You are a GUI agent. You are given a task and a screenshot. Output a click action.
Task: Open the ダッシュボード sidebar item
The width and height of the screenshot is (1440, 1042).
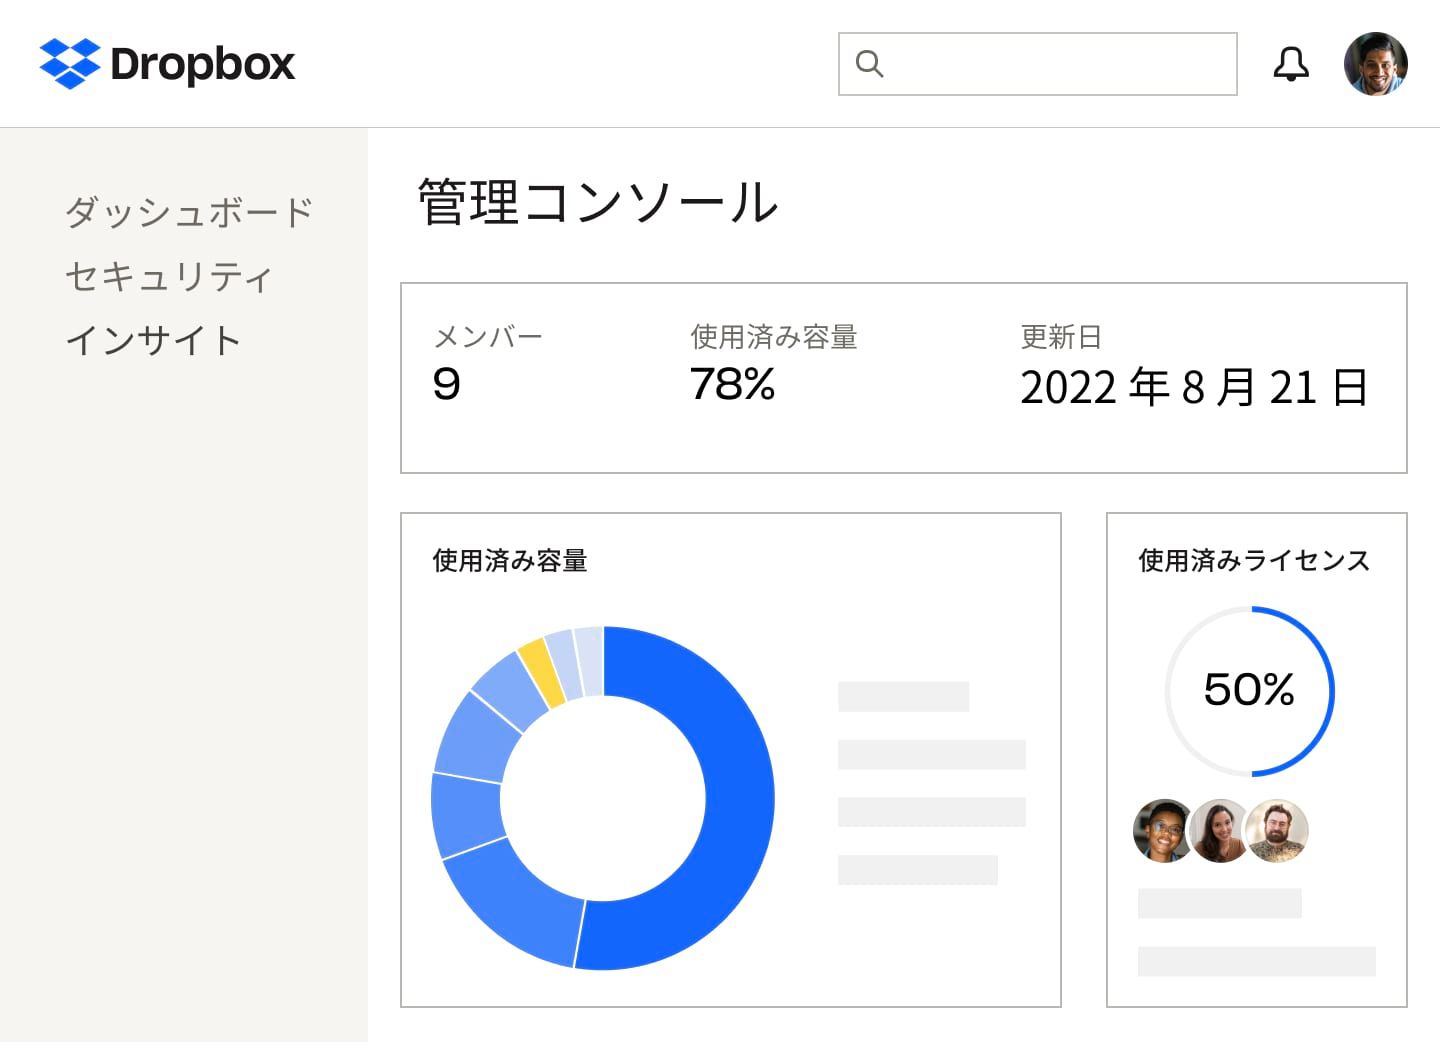click(188, 211)
